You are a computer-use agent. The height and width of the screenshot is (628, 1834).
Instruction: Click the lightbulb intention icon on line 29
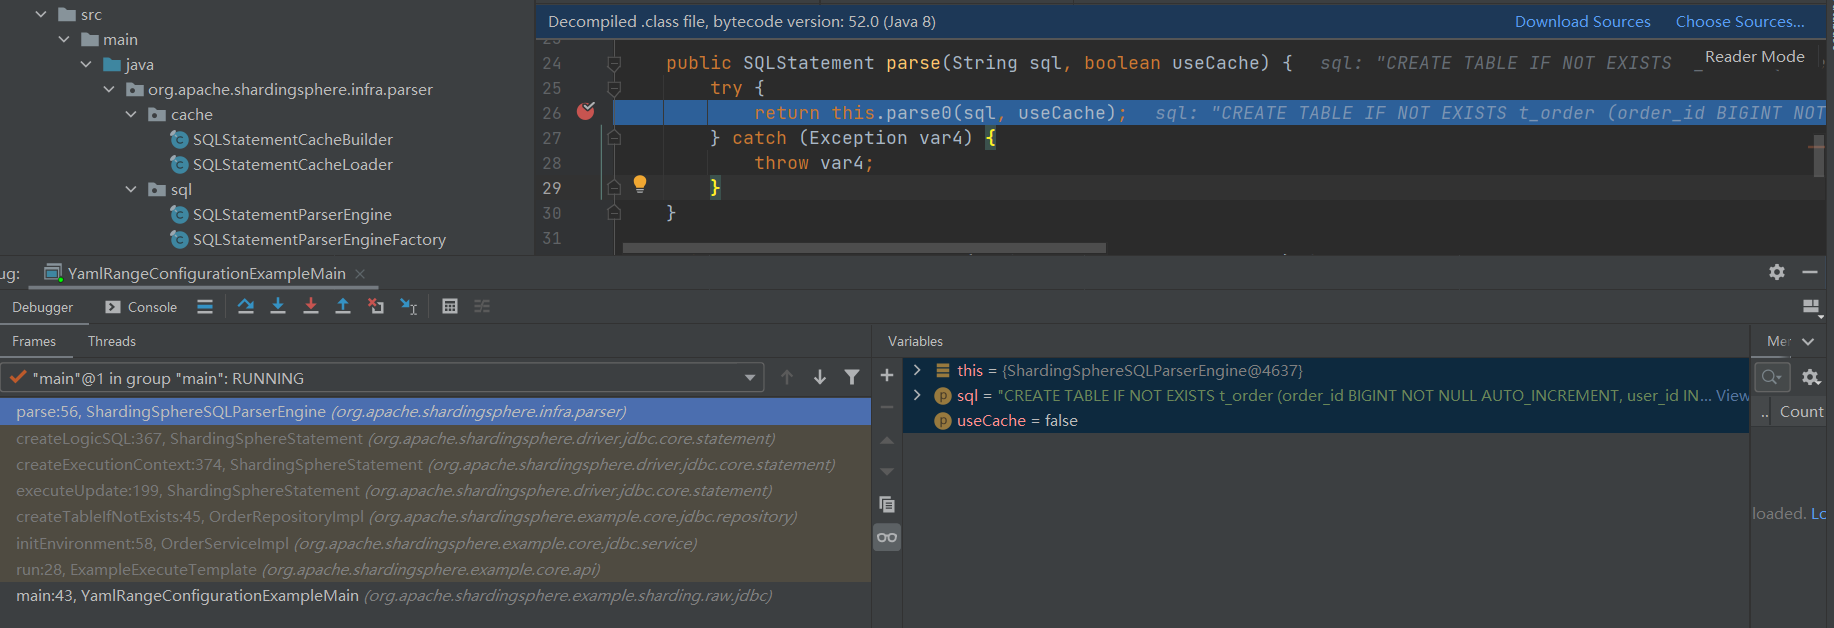click(640, 184)
